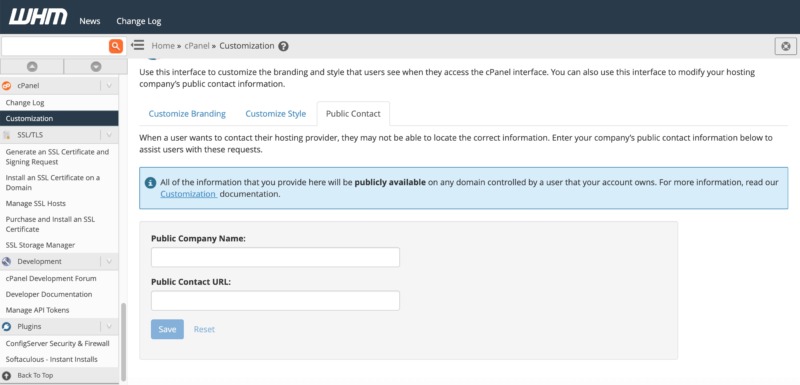Click the Plugins section icon
Screen dimensions: 800x385
pyautogui.click(x=7, y=326)
